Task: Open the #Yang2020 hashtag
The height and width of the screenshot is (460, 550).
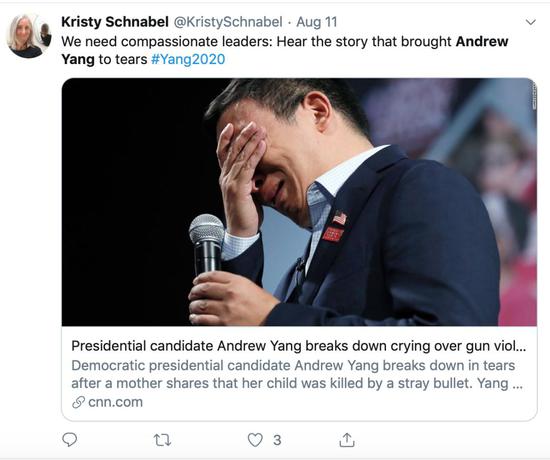Action: click(188, 59)
